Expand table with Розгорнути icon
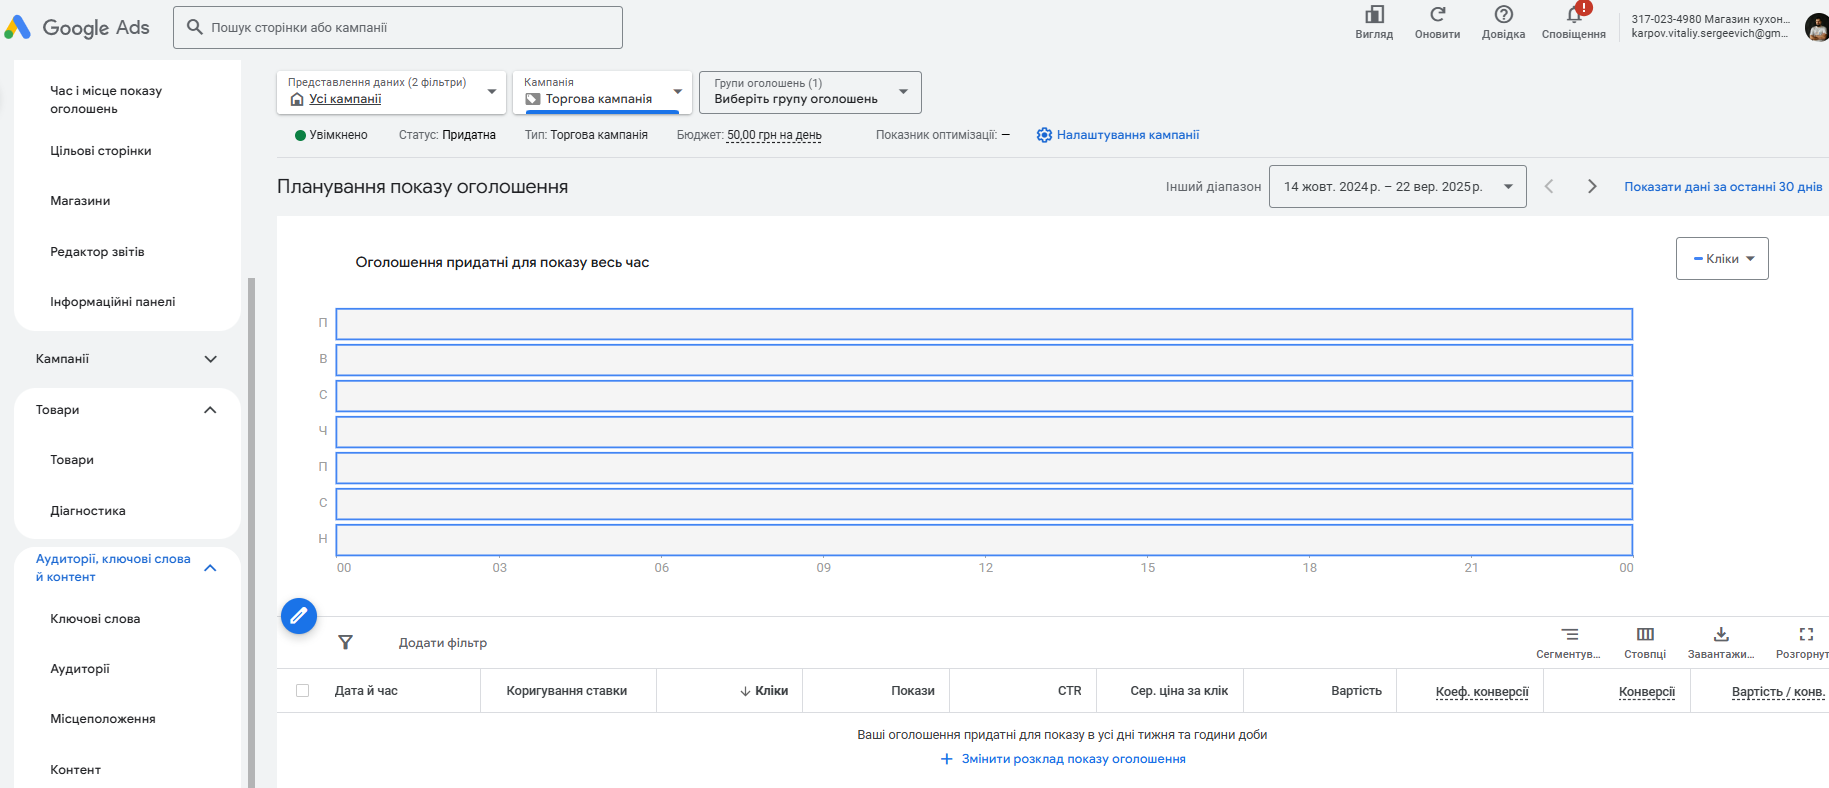Viewport: 1829px width, 788px height. coord(1806,635)
